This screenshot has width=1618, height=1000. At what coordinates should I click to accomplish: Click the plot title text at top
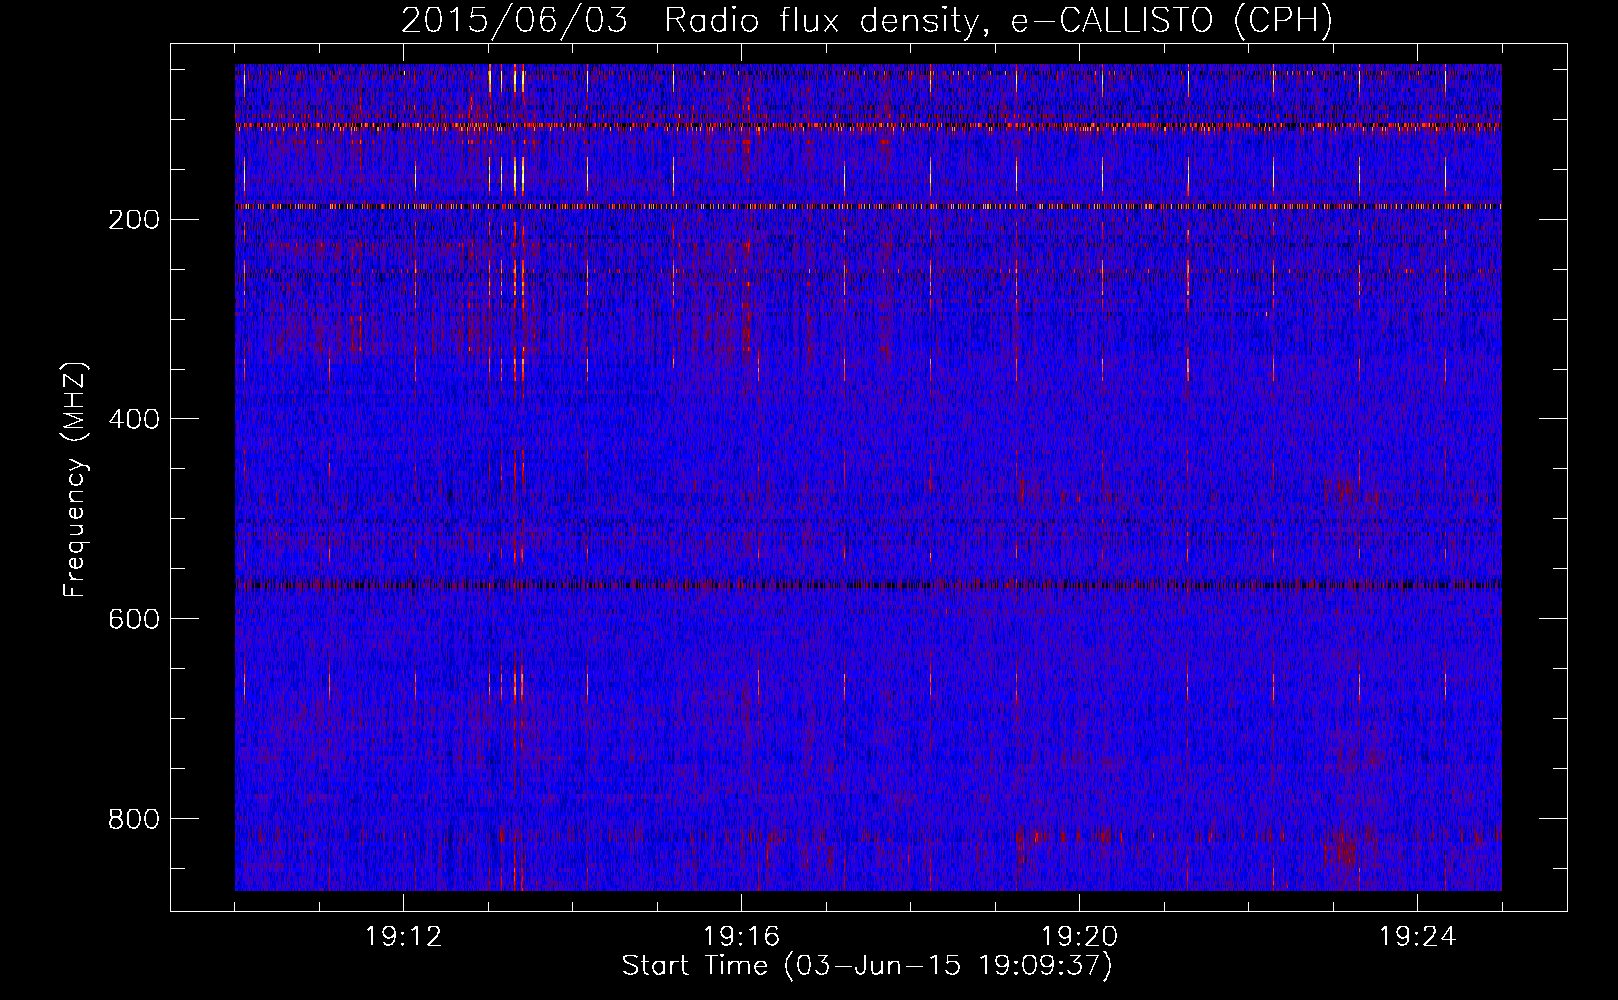coord(867,21)
